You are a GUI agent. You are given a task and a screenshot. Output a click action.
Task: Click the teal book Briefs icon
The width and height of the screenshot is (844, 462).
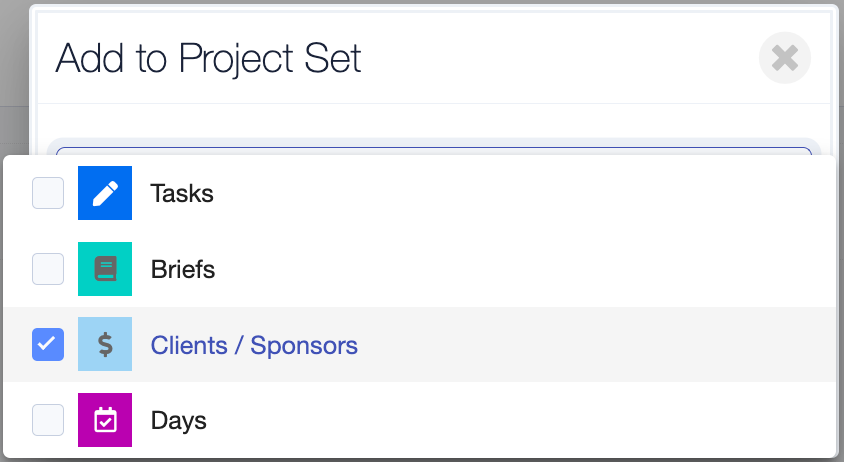pyautogui.click(x=105, y=269)
